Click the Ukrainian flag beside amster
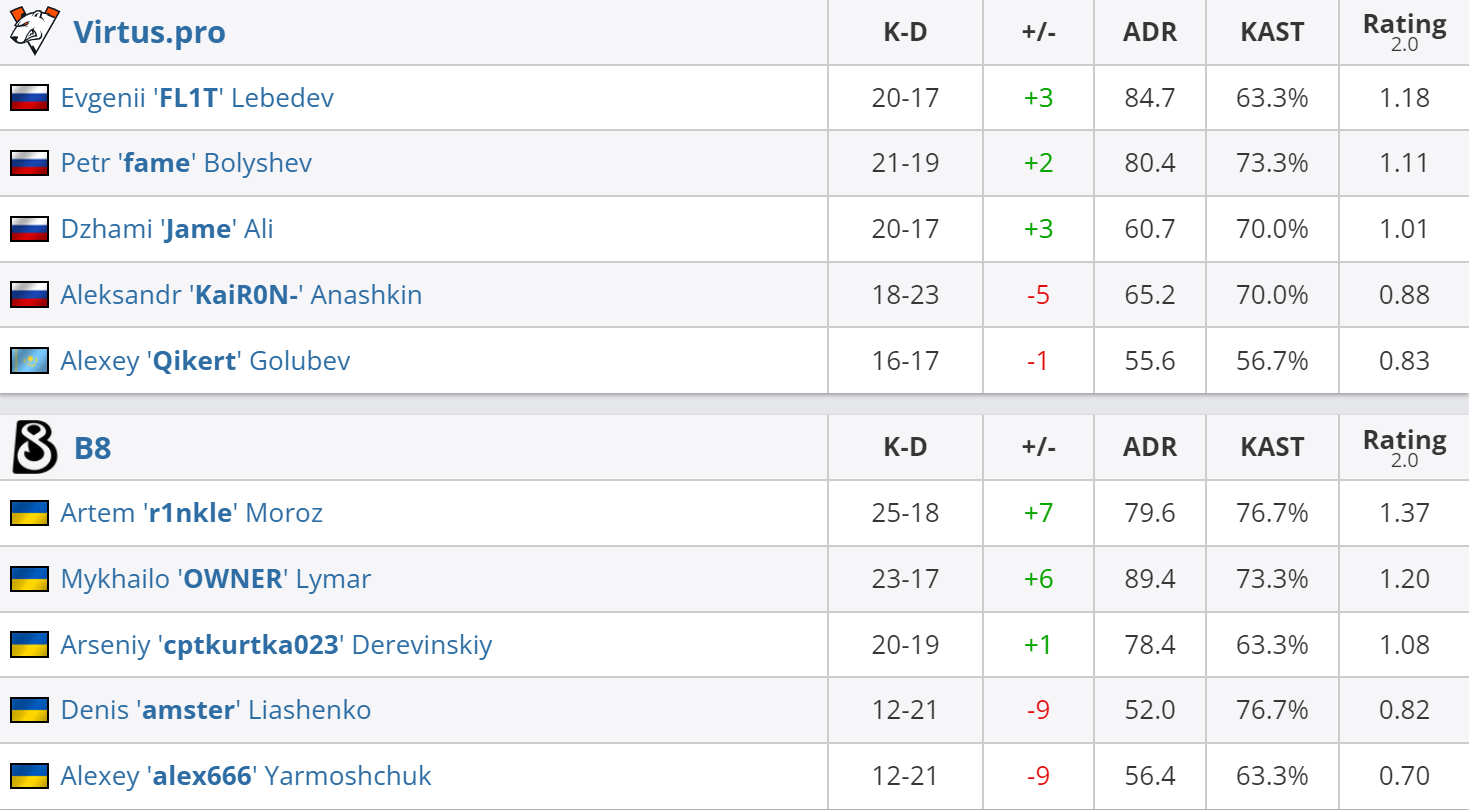The height and width of the screenshot is (810, 1469). click(30, 710)
